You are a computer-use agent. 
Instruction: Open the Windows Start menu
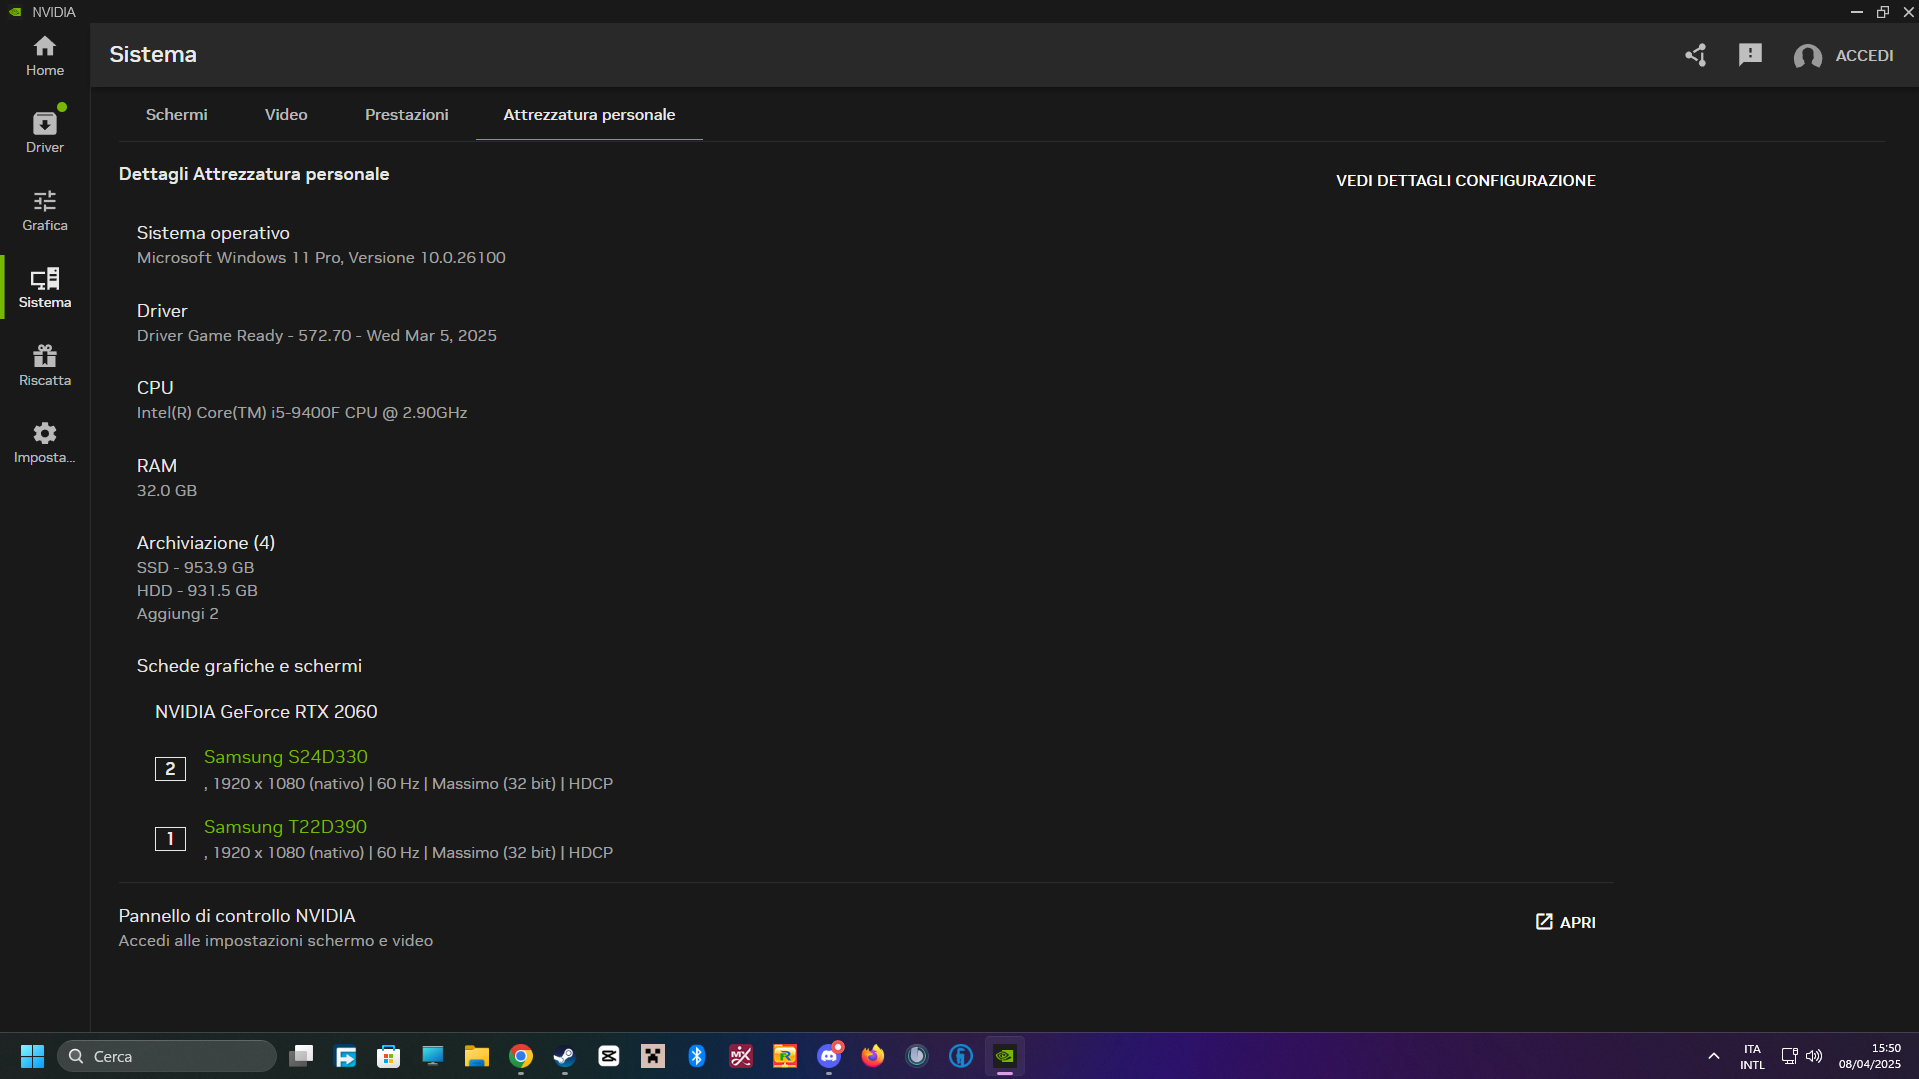pyautogui.click(x=32, y=1056)
